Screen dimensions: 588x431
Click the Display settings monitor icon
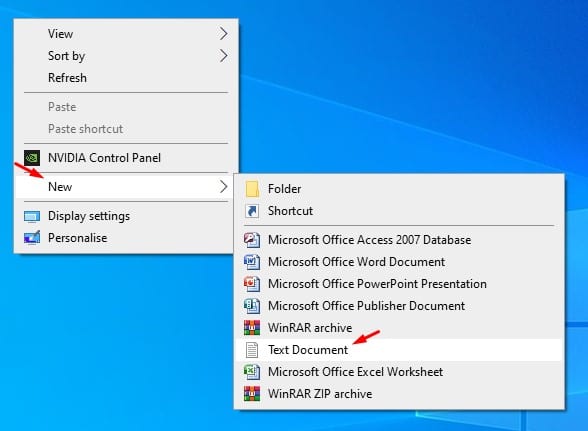pos(32,216)
